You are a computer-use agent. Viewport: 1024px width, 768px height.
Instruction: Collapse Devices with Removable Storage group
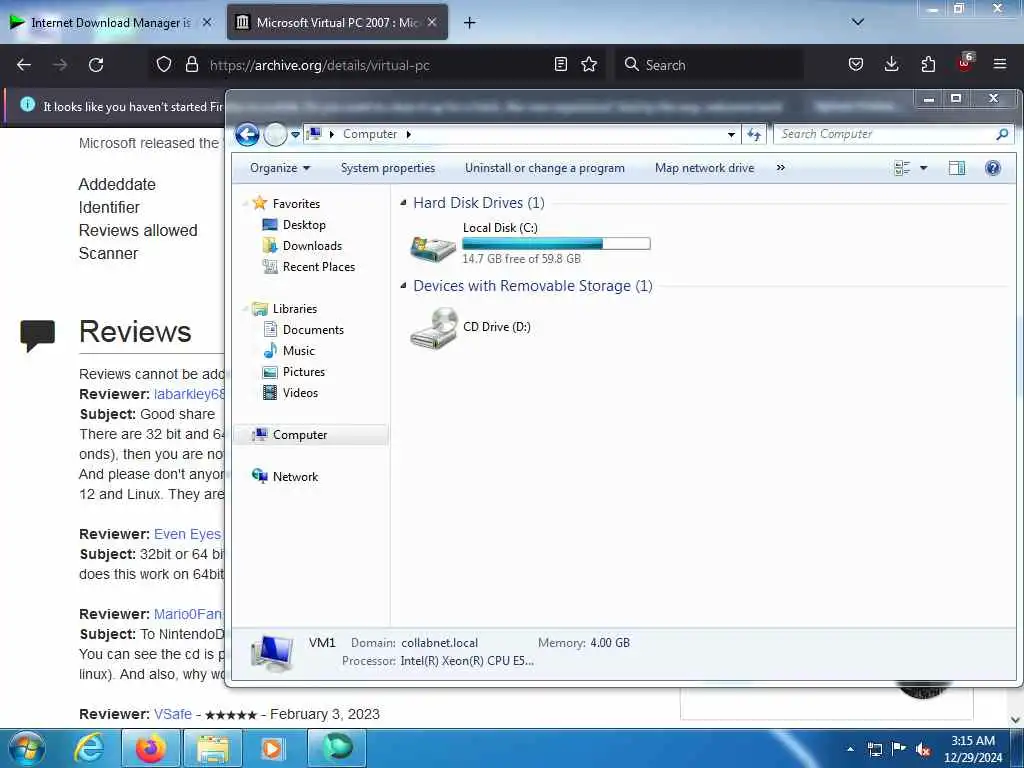404,285
